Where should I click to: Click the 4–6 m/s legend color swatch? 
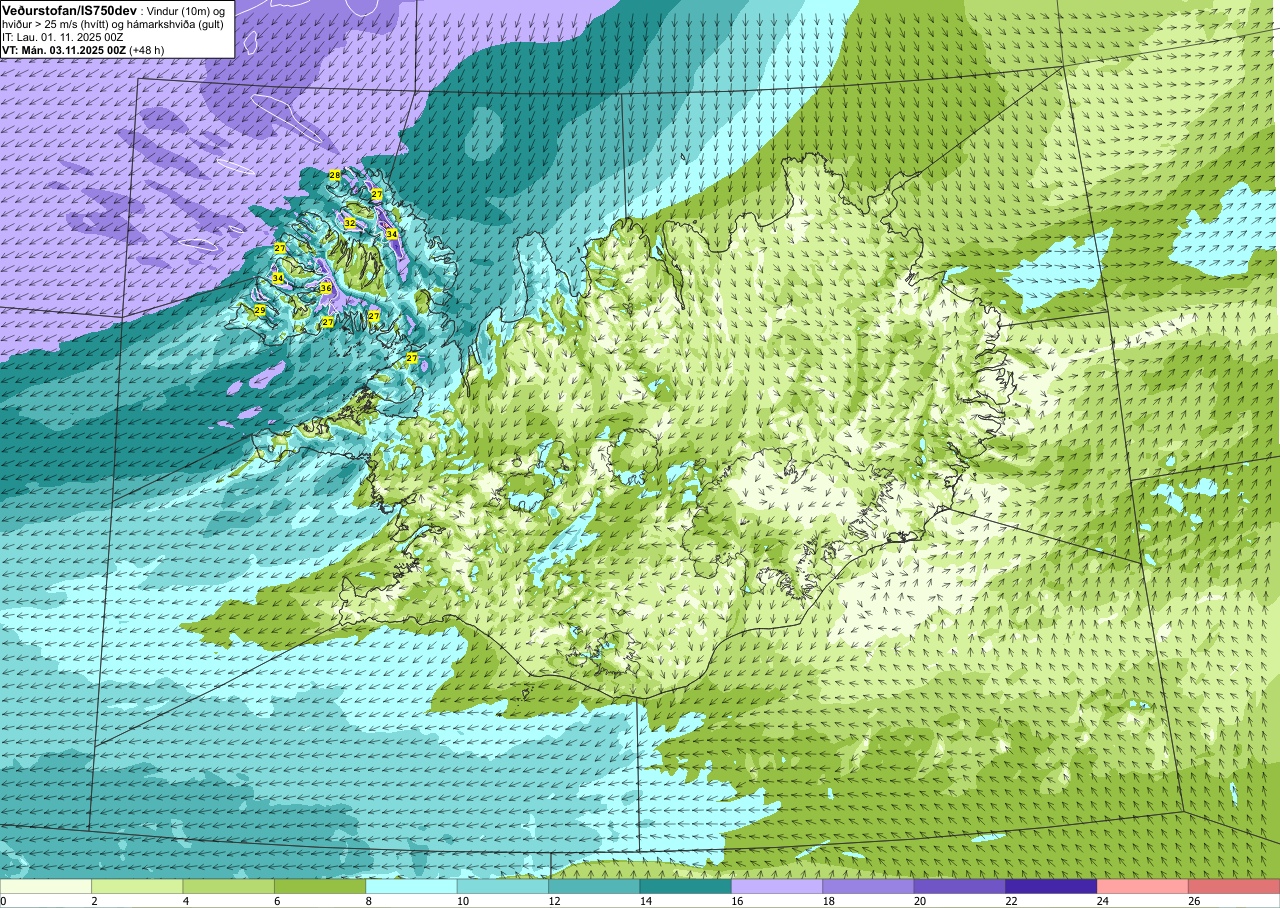point(228,886)
